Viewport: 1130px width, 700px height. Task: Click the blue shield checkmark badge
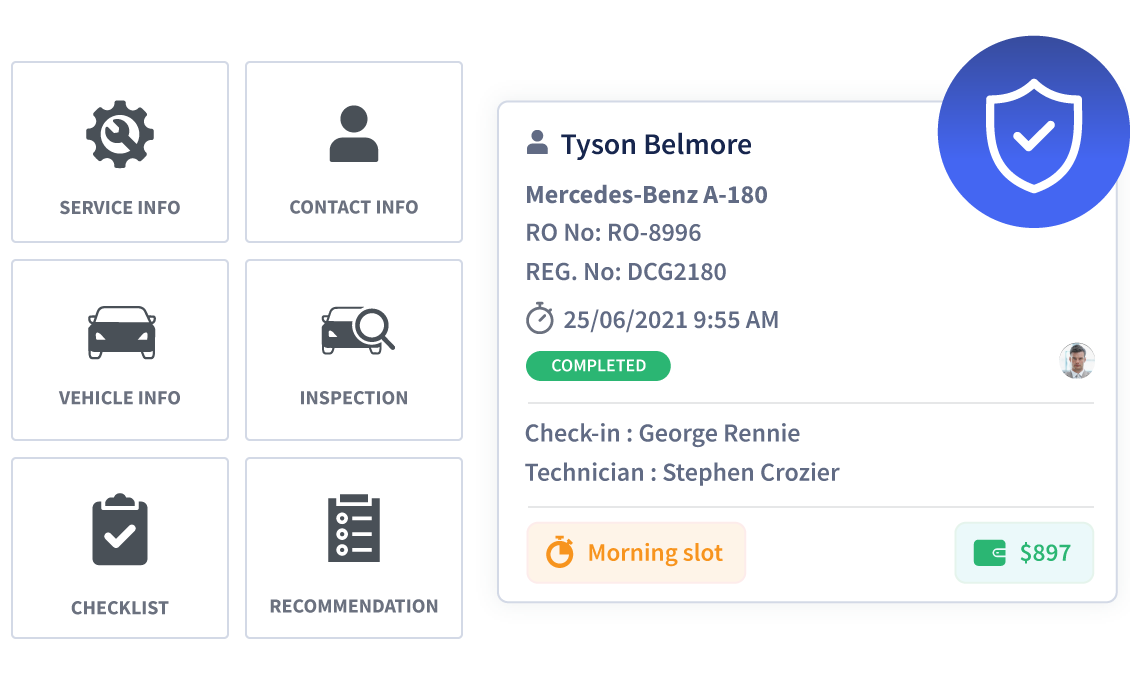coord(1033,134)
